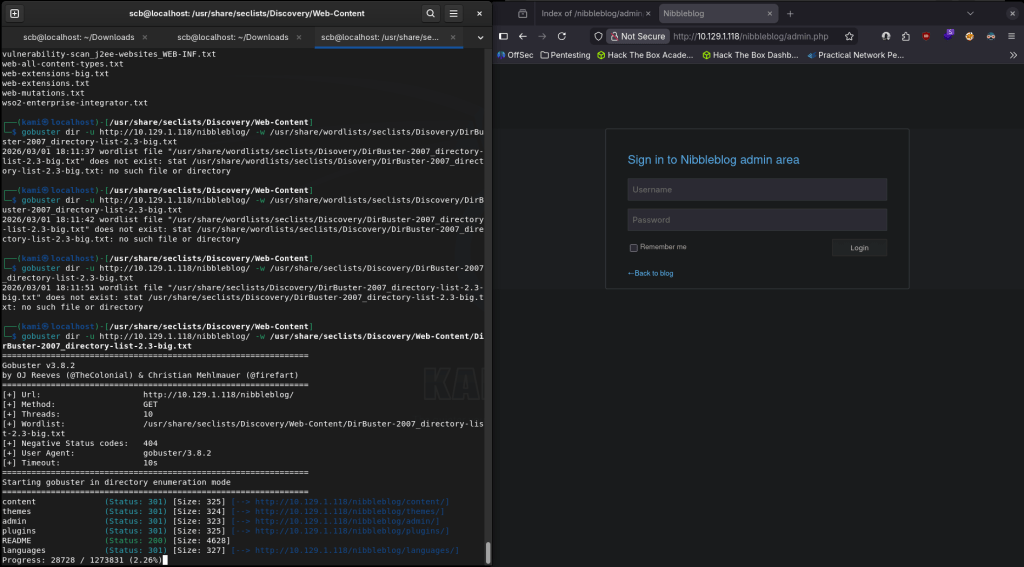The width and height of the screenshot is (1024, 567).
Task: Open the list all tabs dropdown in Firefox
Action: pyautogui.click(x=969, y=13)
